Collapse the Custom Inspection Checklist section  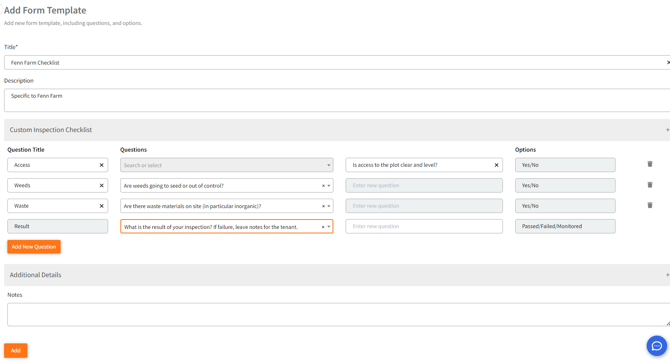pyautogui.click(x=667, y=129)
